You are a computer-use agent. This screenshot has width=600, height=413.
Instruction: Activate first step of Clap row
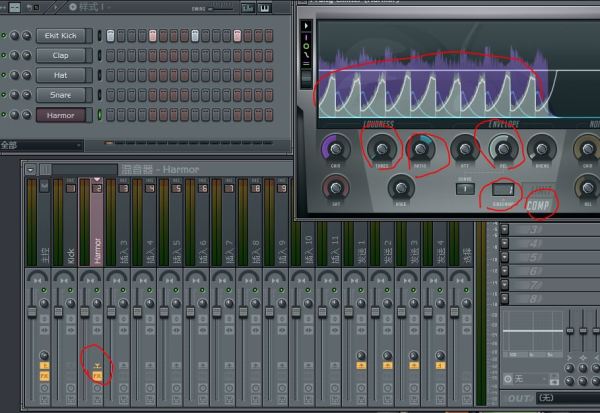click(x=110, y=56)
